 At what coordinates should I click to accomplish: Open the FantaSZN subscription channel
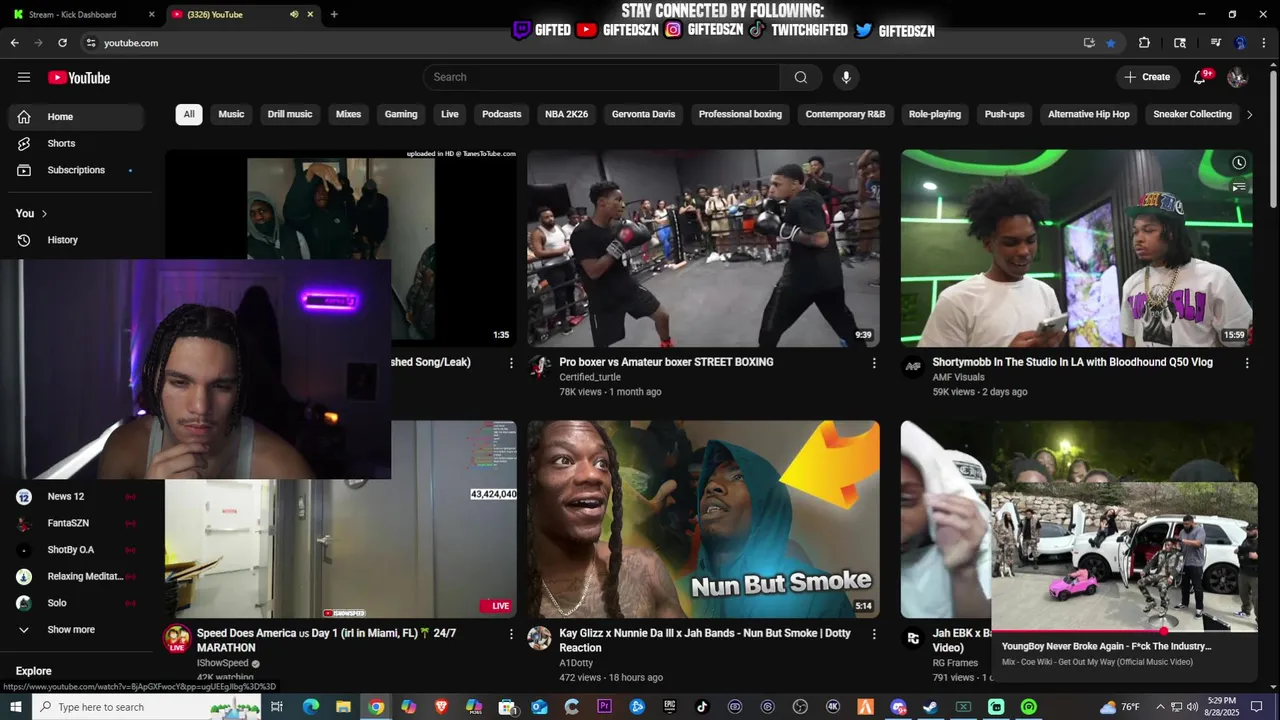pos(76,523)
